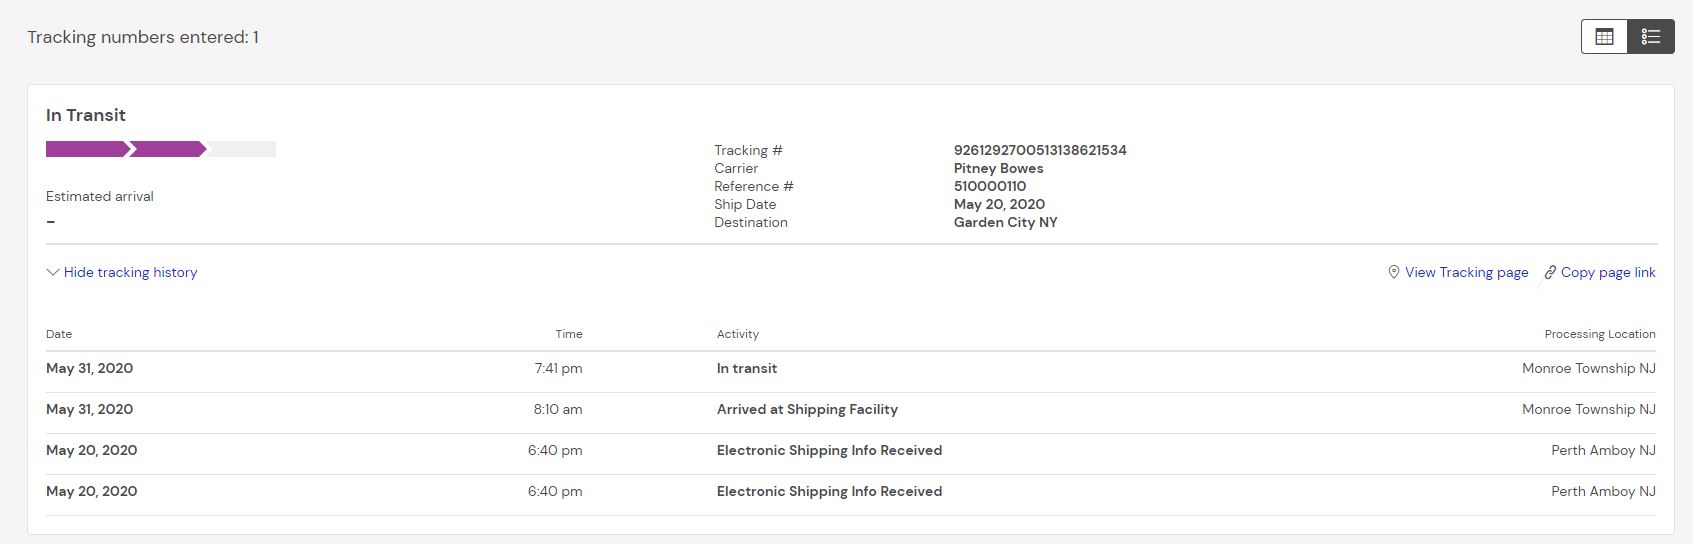Select the Arrived at Shipping Facility row
This screenshot has width=1693, height=544.
click(807, 409)
